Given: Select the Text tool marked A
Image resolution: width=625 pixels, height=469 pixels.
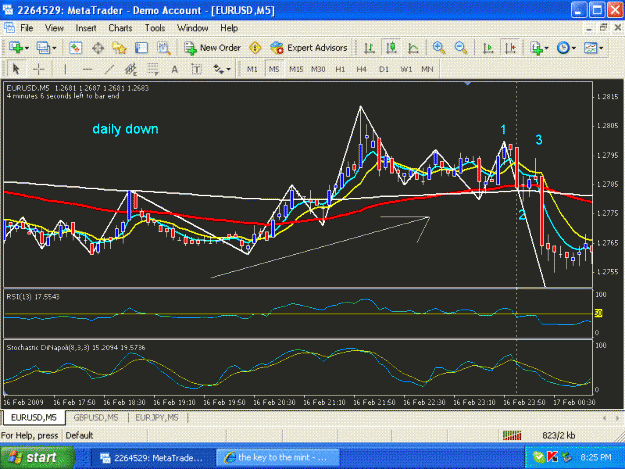Looking at the screenshot, I should [x=174, y=69].
